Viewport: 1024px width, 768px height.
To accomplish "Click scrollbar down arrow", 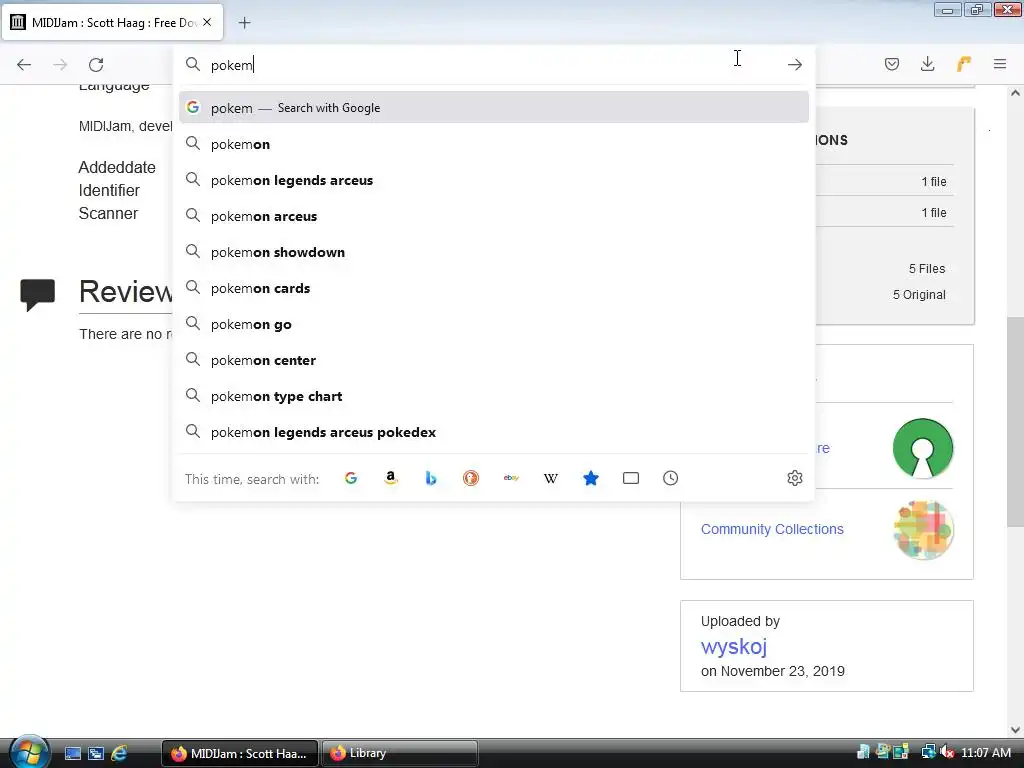I will [x=1015, y=729].
